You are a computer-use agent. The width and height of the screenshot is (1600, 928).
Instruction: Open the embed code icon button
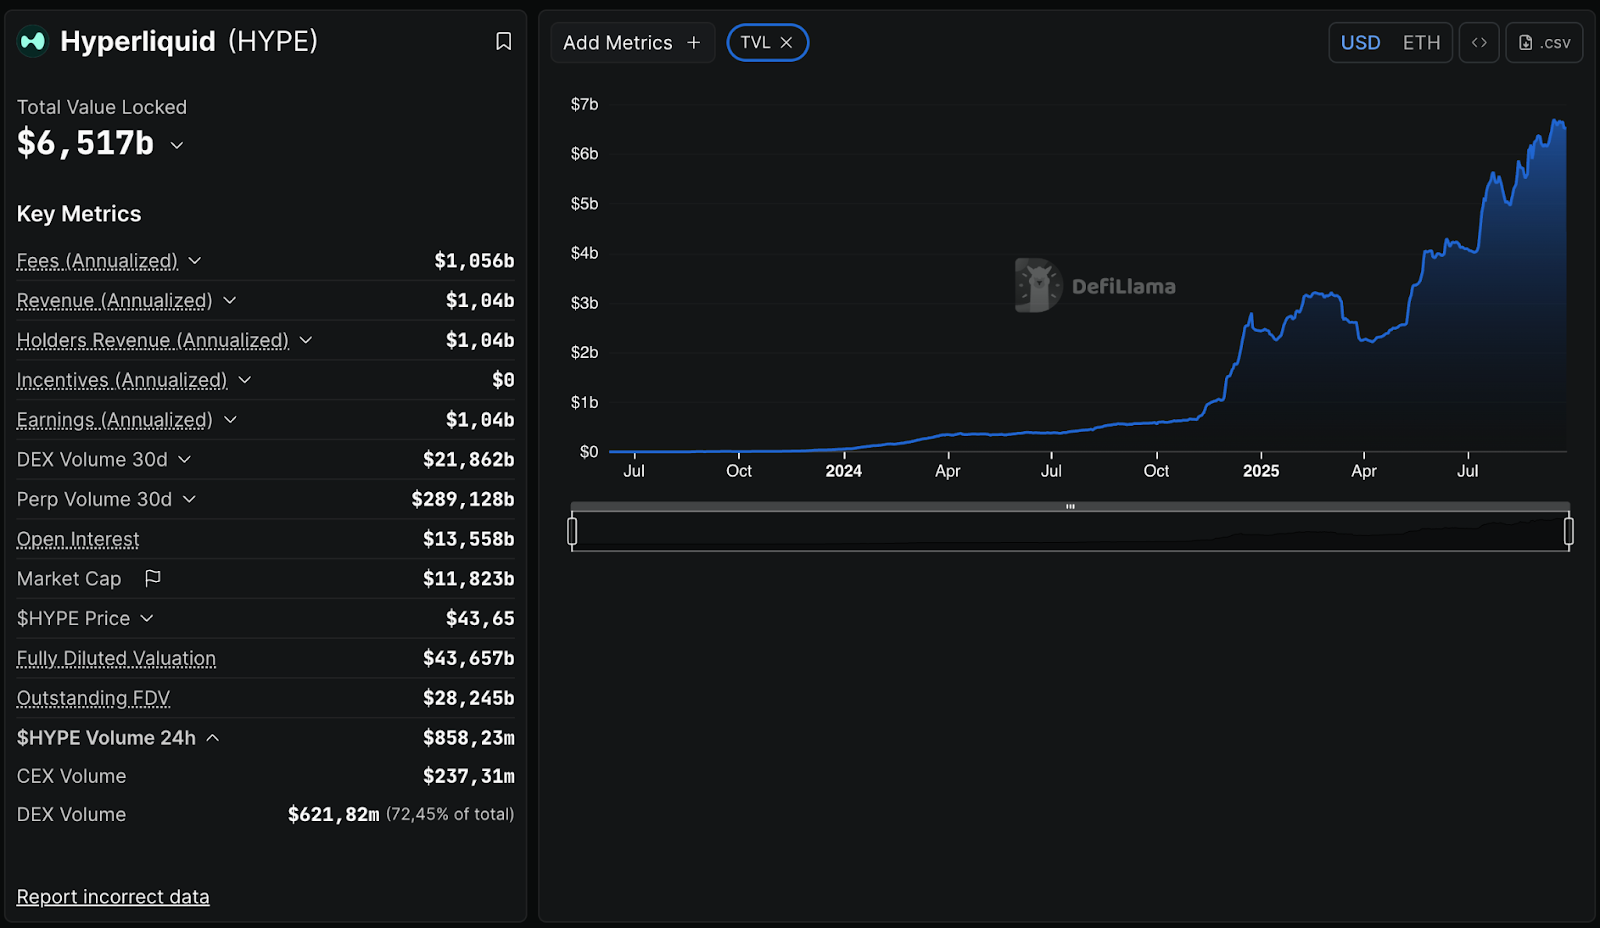click(1479, 43)
